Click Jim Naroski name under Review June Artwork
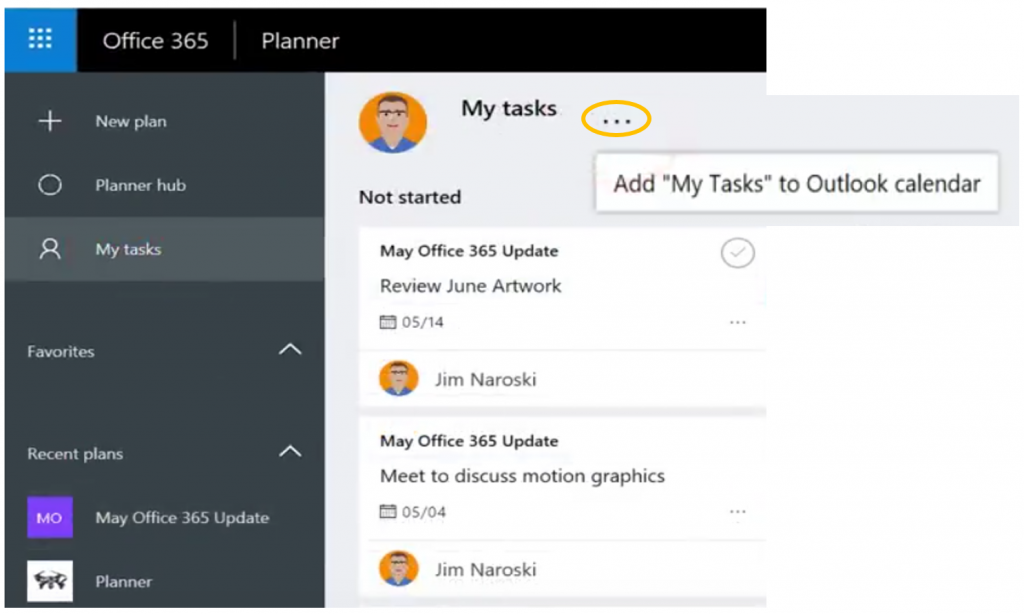Screen dimensions: 1024x614 [486, 380]
